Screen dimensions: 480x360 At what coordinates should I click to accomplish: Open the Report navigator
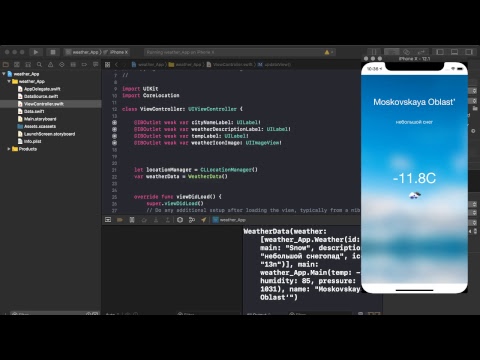96,64
